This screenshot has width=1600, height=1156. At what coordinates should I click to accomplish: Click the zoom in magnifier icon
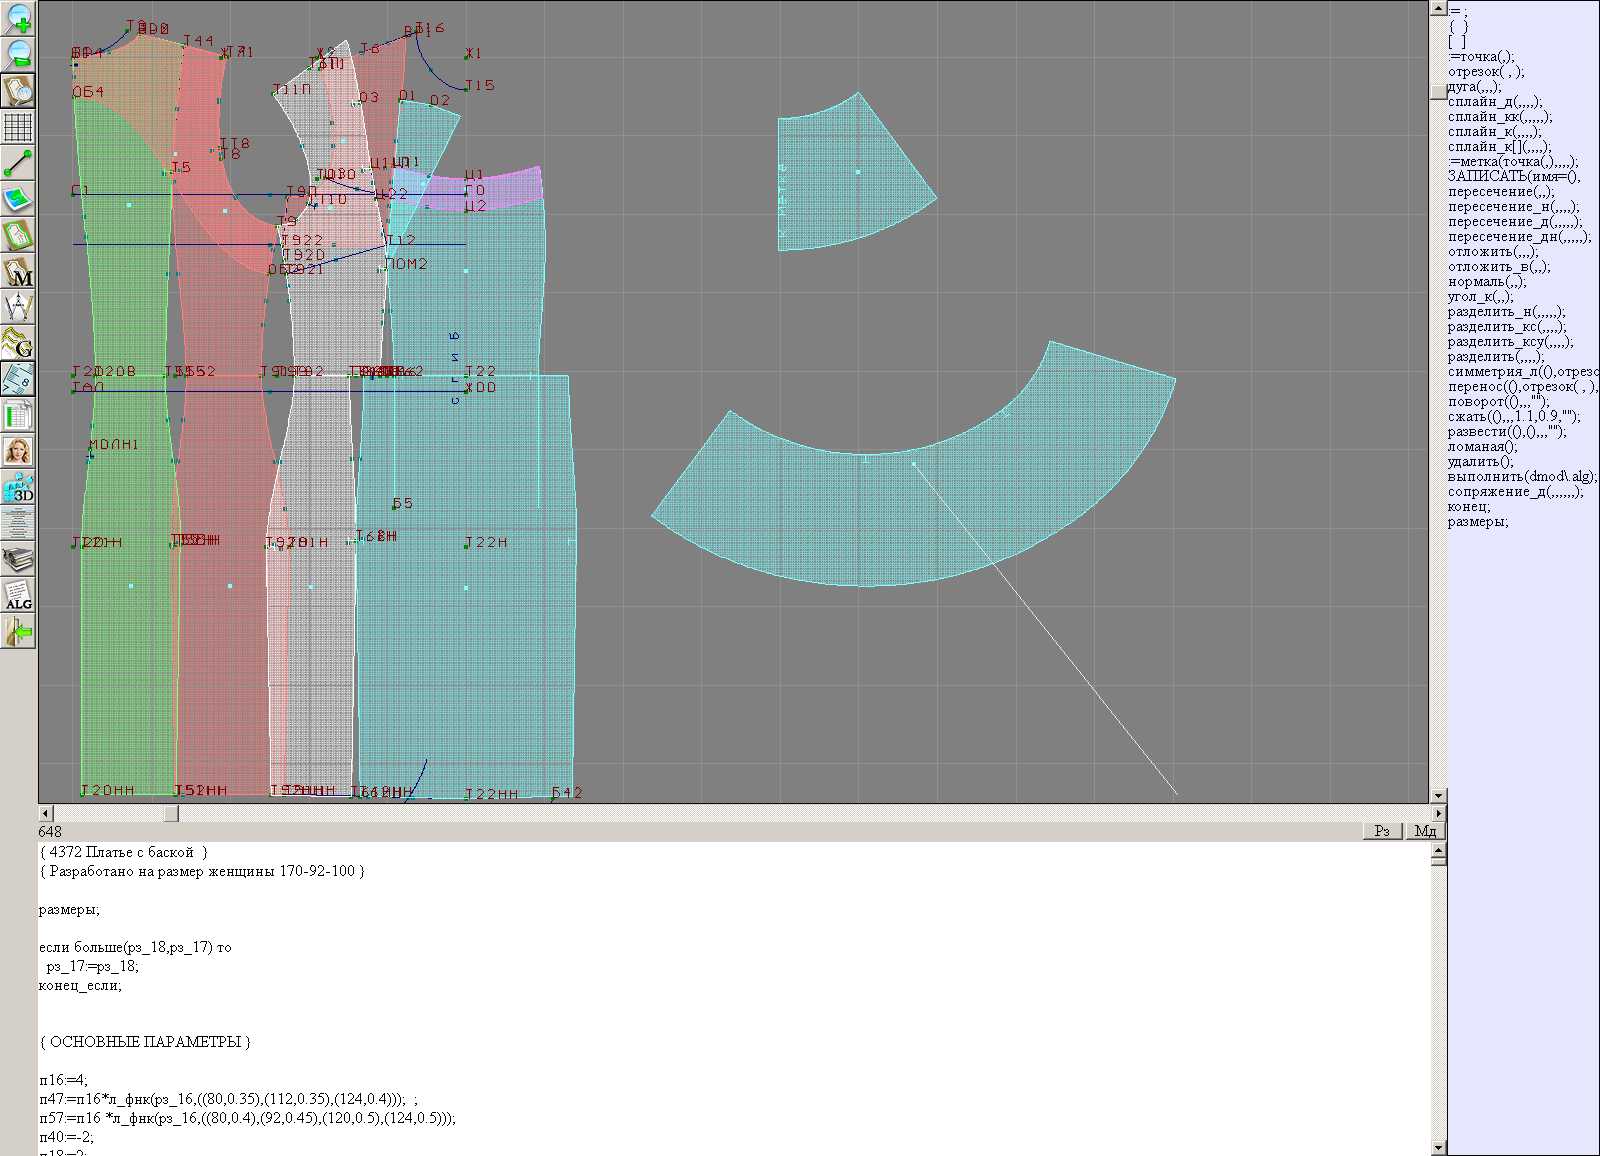click(x=18, y=17)
